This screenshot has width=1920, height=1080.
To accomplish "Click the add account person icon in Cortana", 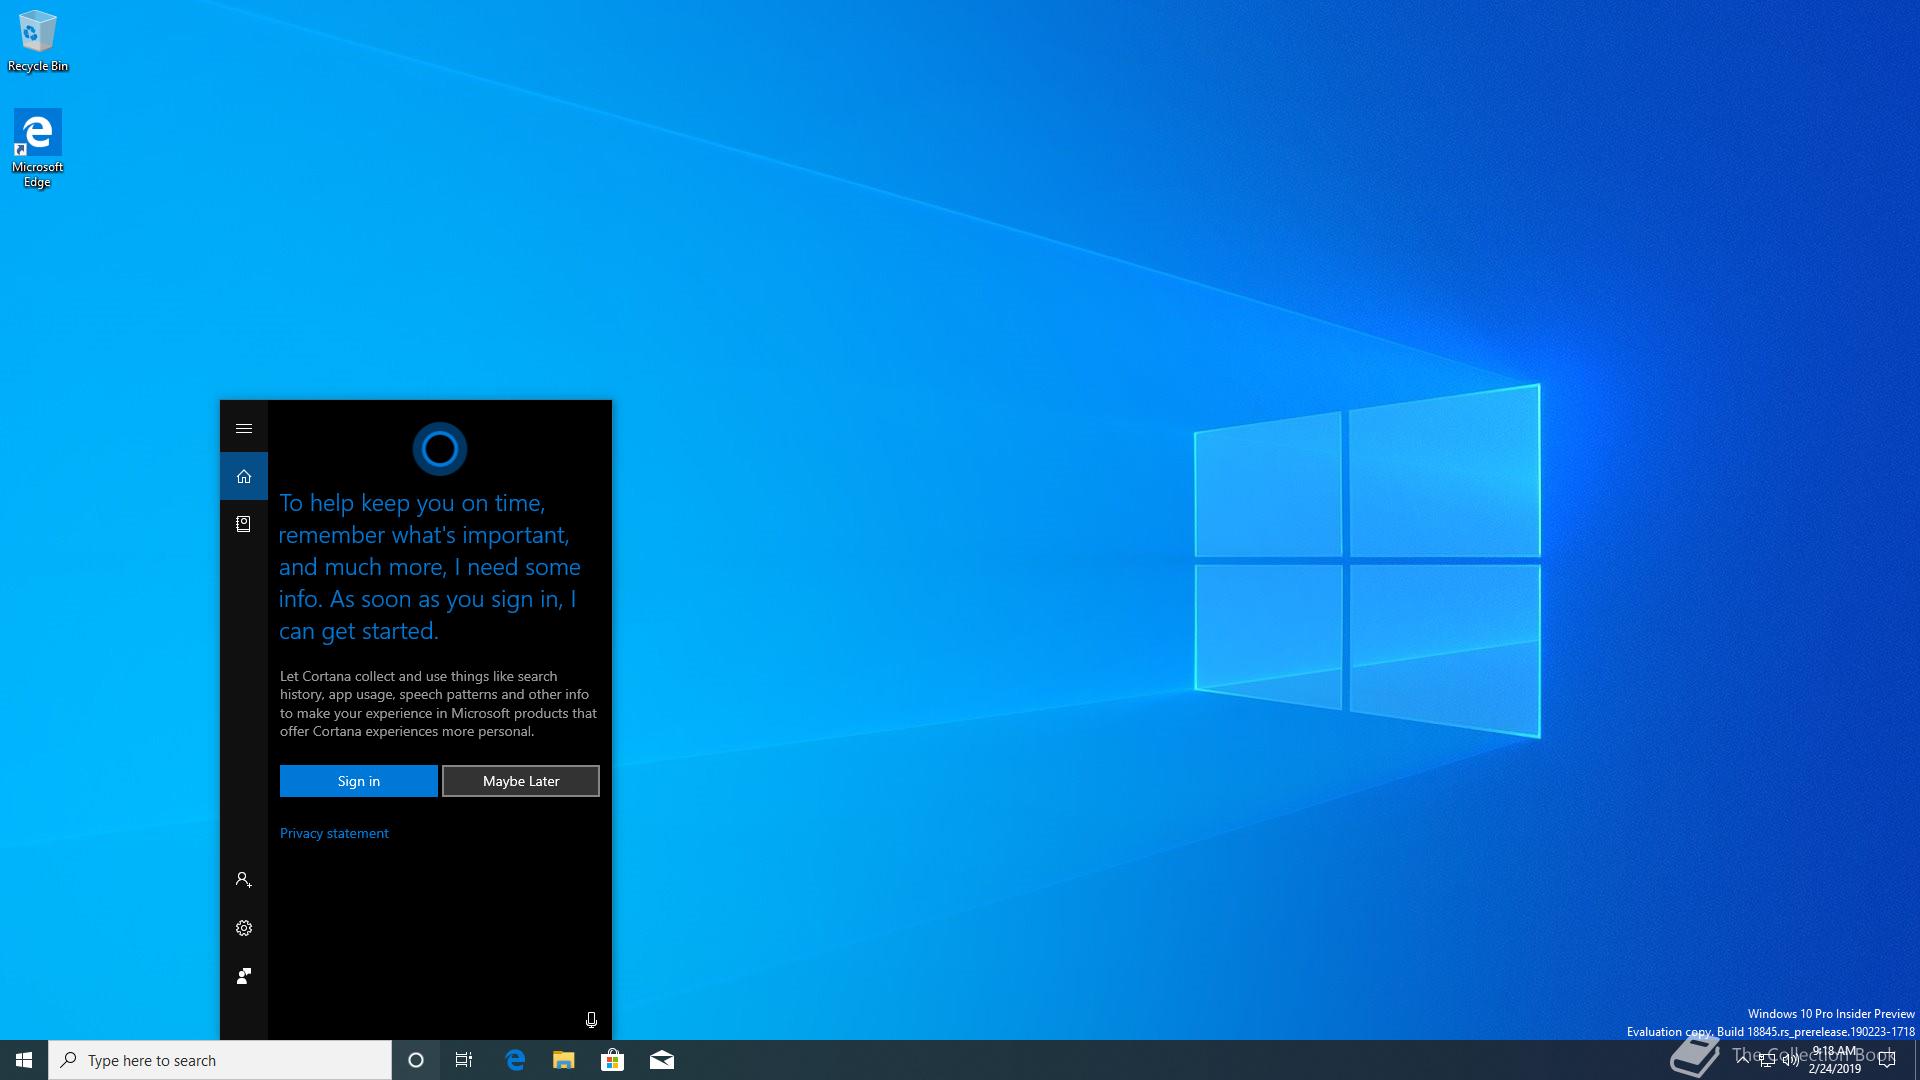I will pos(243,880).
